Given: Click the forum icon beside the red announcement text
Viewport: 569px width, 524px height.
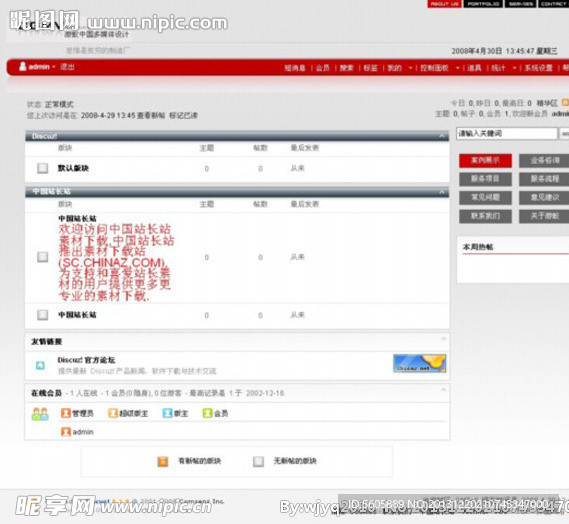Looking at the screenshot, I should [x=42, y=257].
